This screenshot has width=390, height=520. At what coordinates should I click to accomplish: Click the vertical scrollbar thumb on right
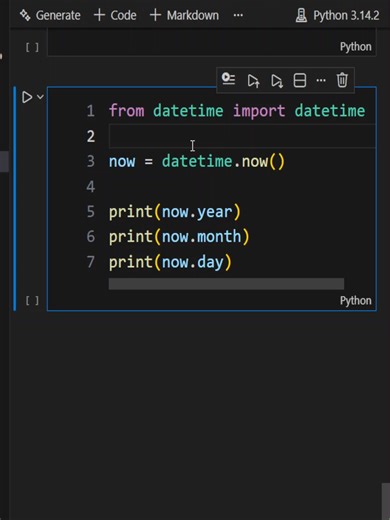[x=386, y=501]
